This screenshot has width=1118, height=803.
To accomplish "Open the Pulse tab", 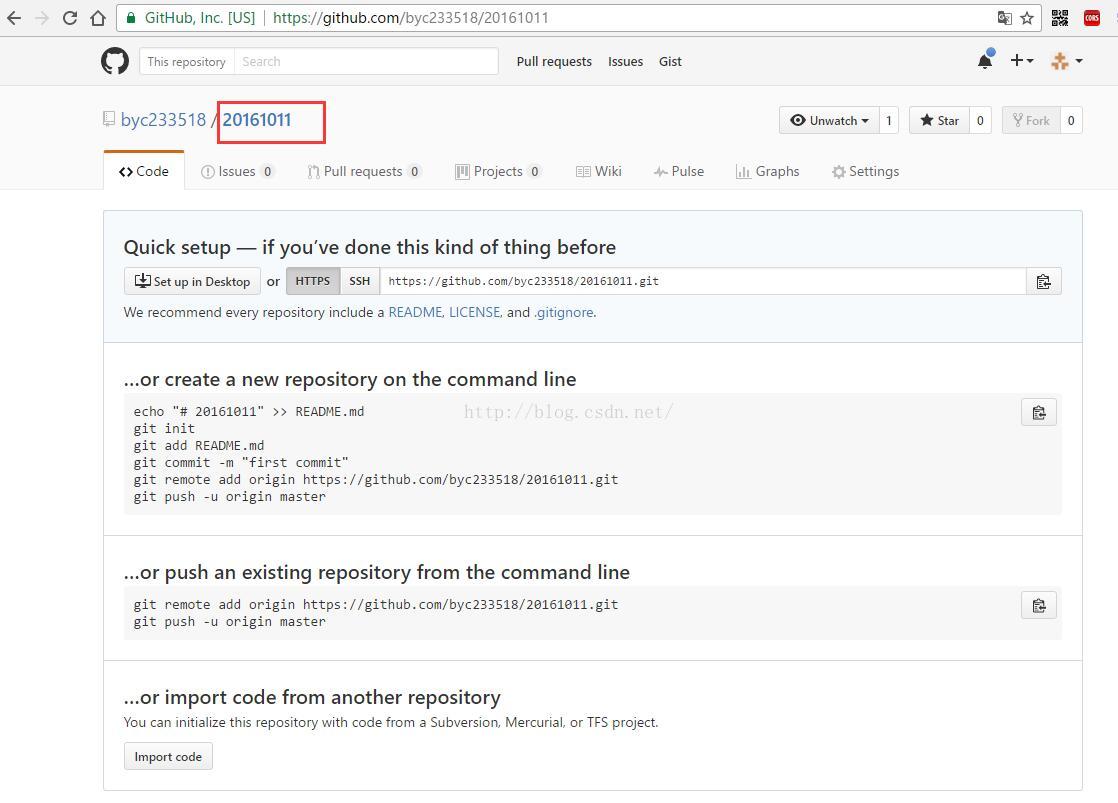I will (x=679, y=171).
